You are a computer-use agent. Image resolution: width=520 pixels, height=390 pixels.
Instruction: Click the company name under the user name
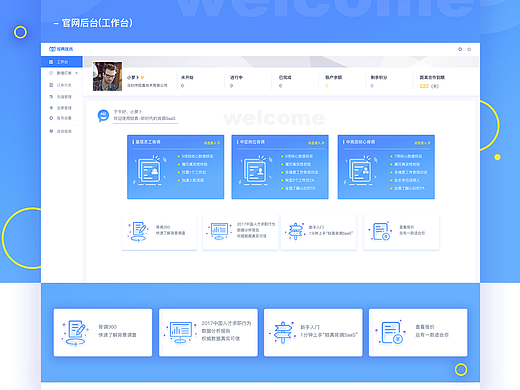147,85
